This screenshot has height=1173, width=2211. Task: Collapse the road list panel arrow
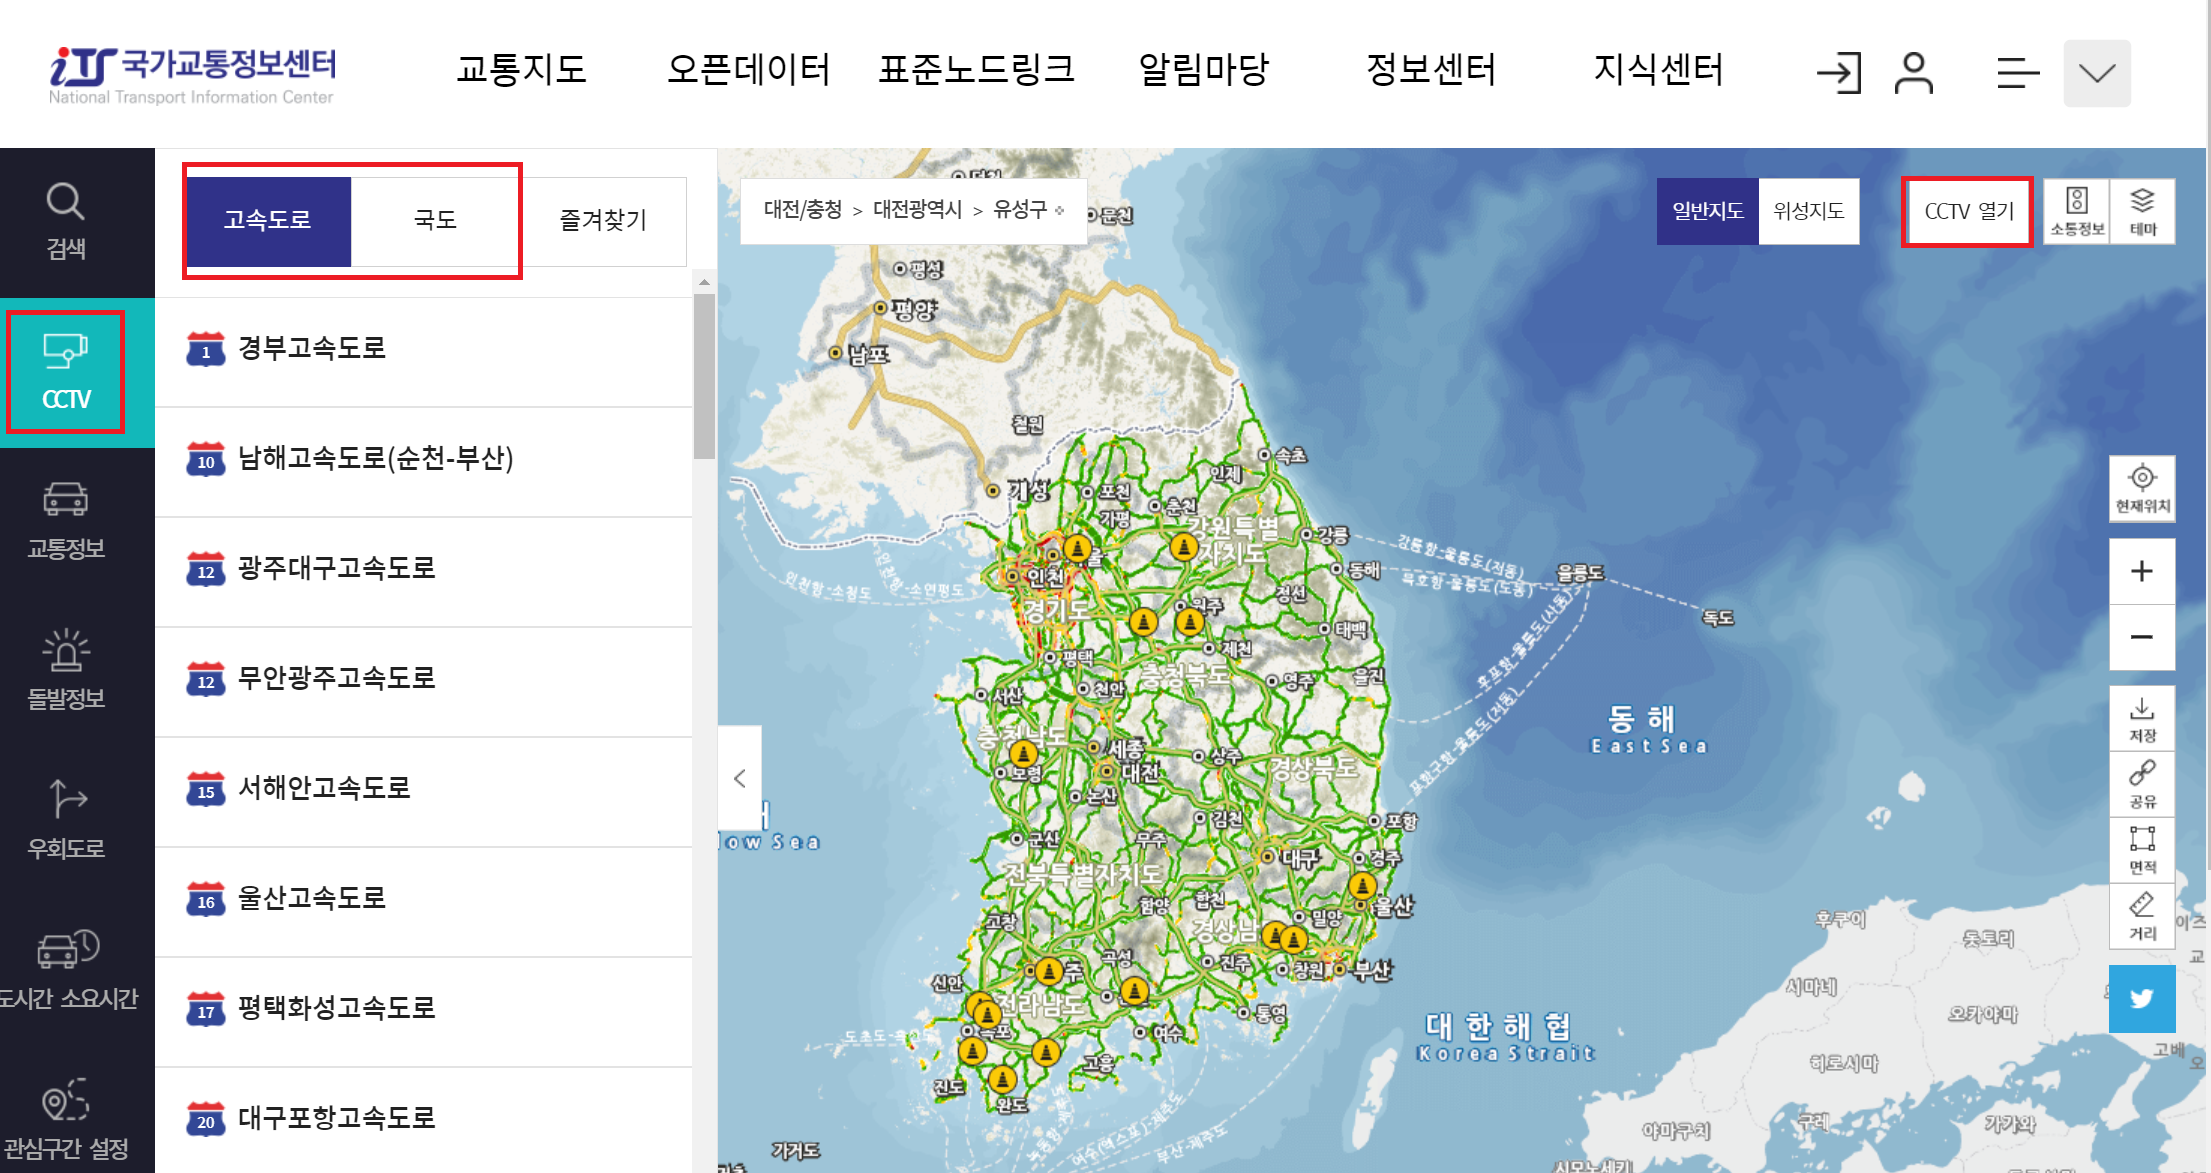click(x=741, y=777)
